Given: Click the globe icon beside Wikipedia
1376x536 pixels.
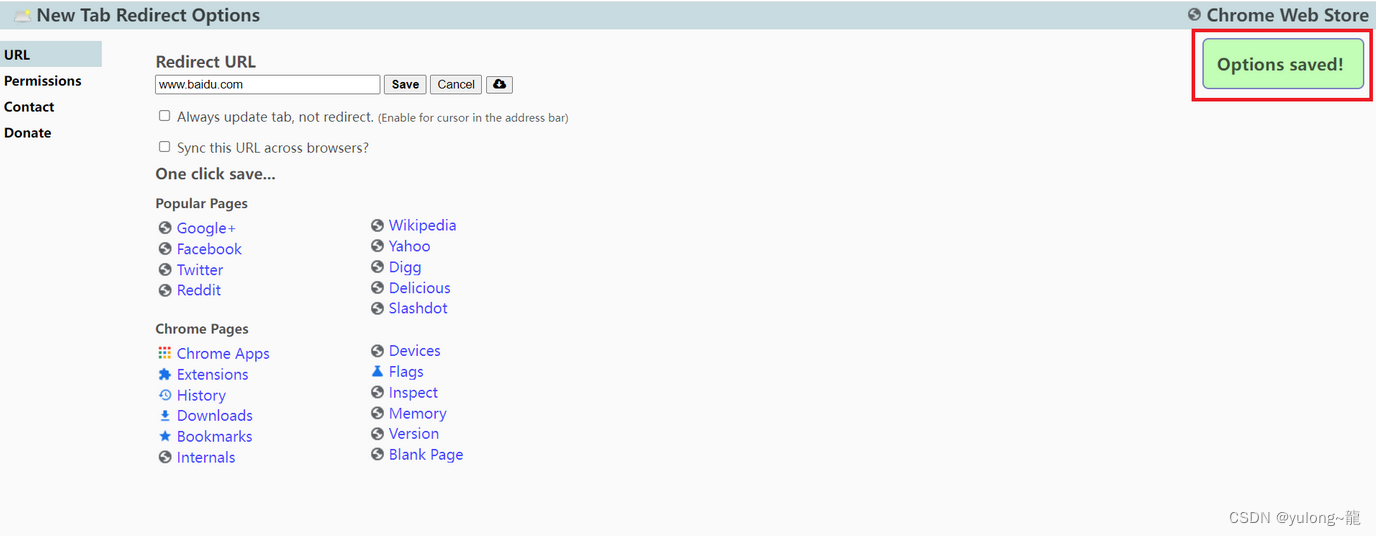Looking at the screenshot, I should coord(377,225).
